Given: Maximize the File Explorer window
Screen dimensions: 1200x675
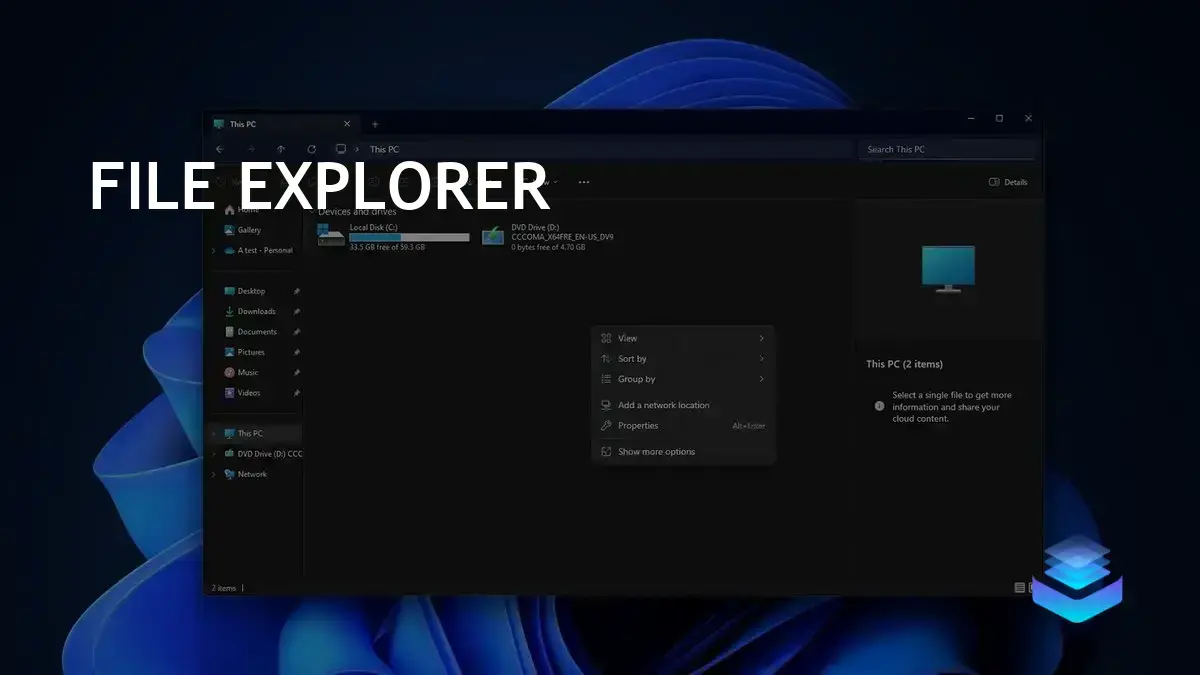Looking at the screenshot, I should (x=999, y=118).
